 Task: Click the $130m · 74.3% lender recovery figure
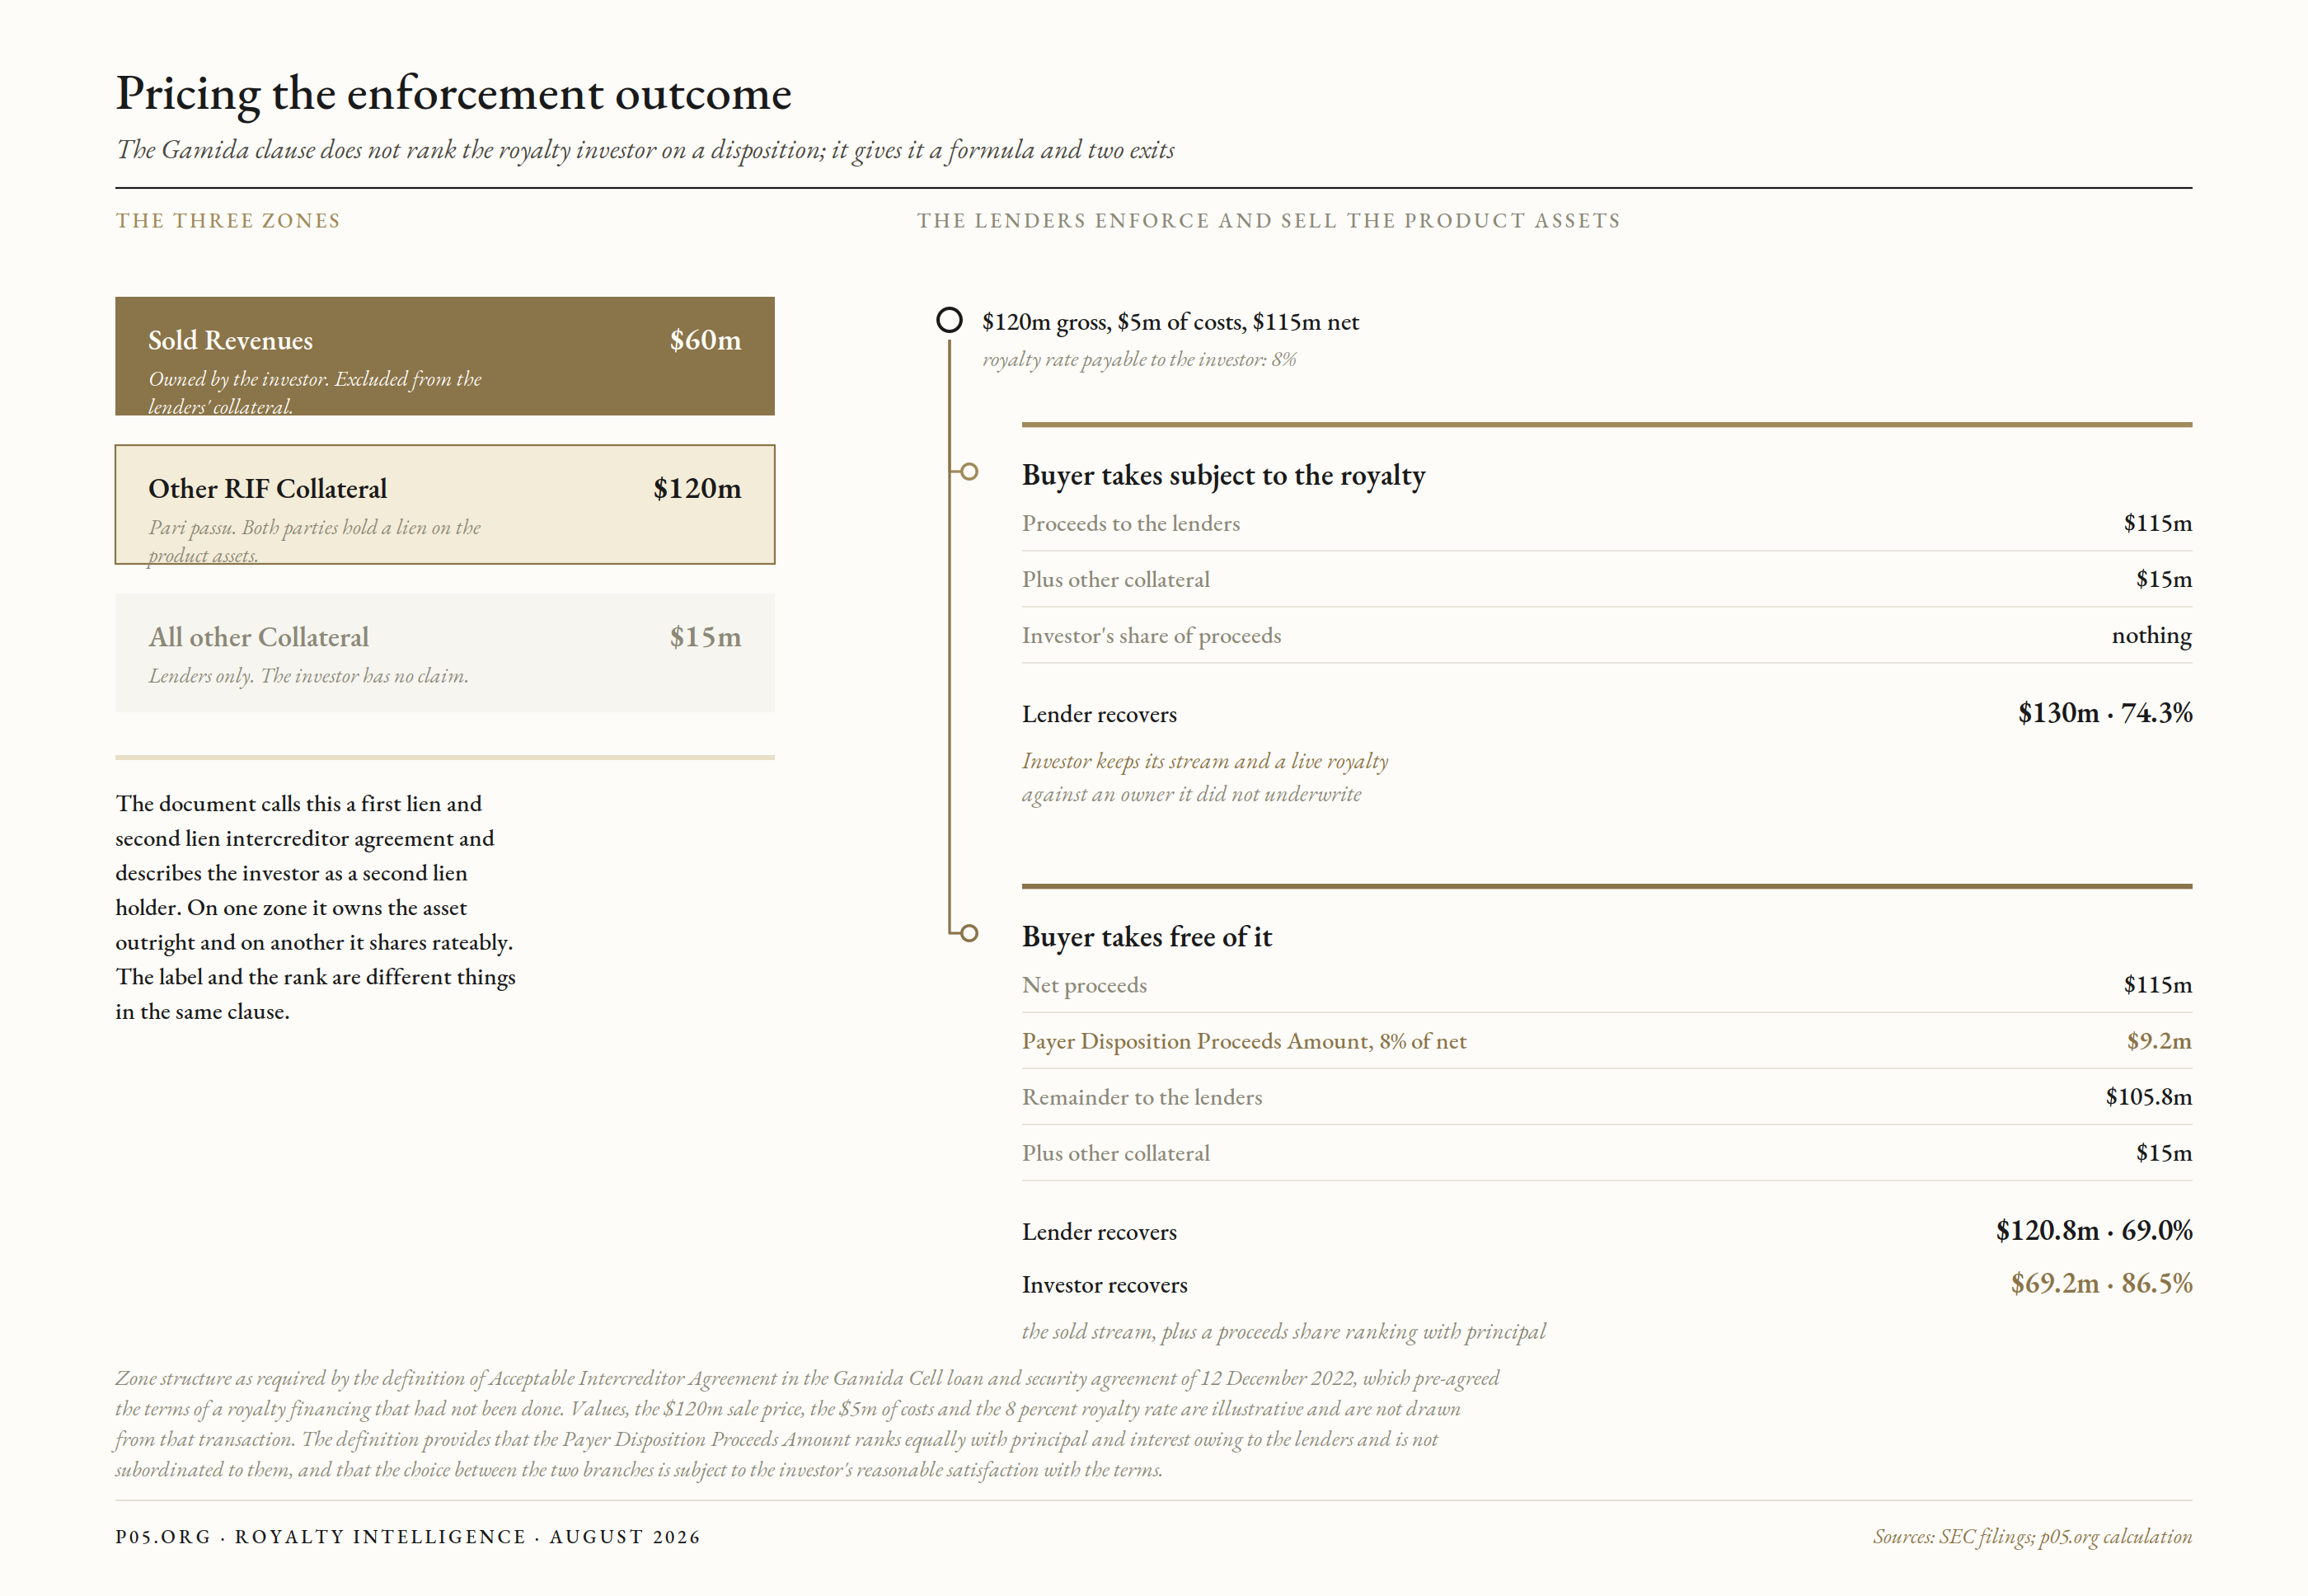click(x=2104, y=713)
